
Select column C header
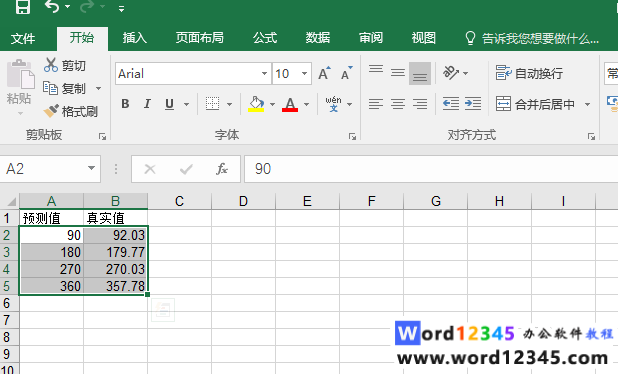tap(179, 201)
